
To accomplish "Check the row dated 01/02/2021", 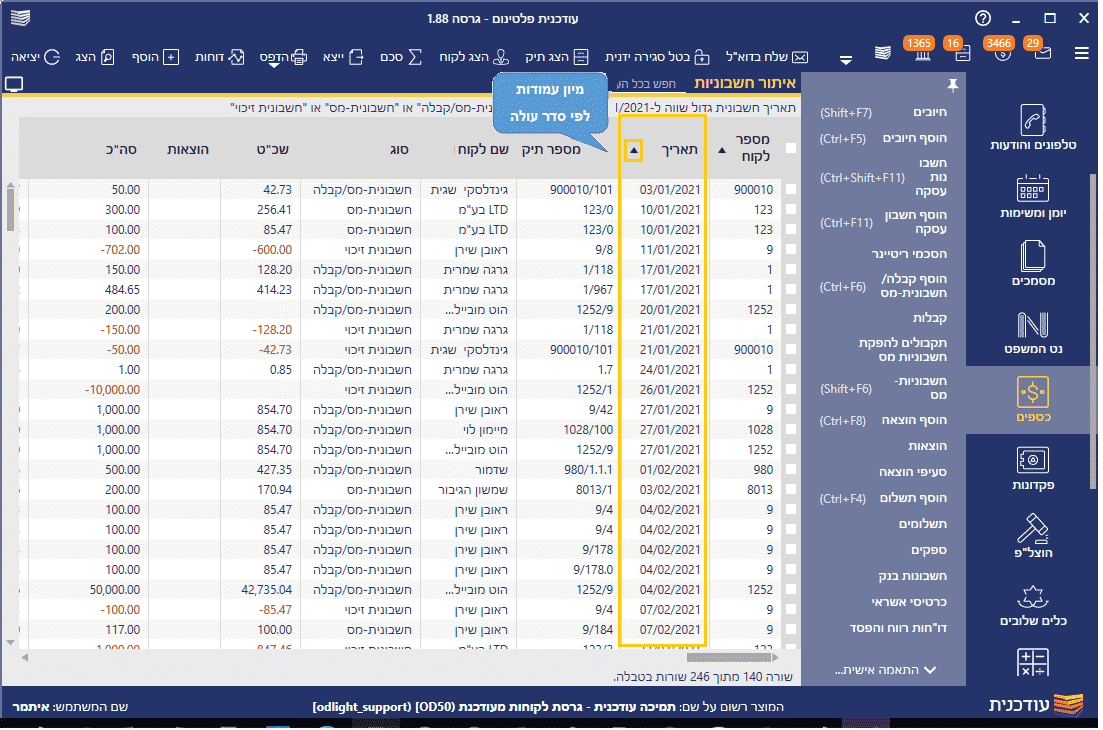I will tap(791, 469).
